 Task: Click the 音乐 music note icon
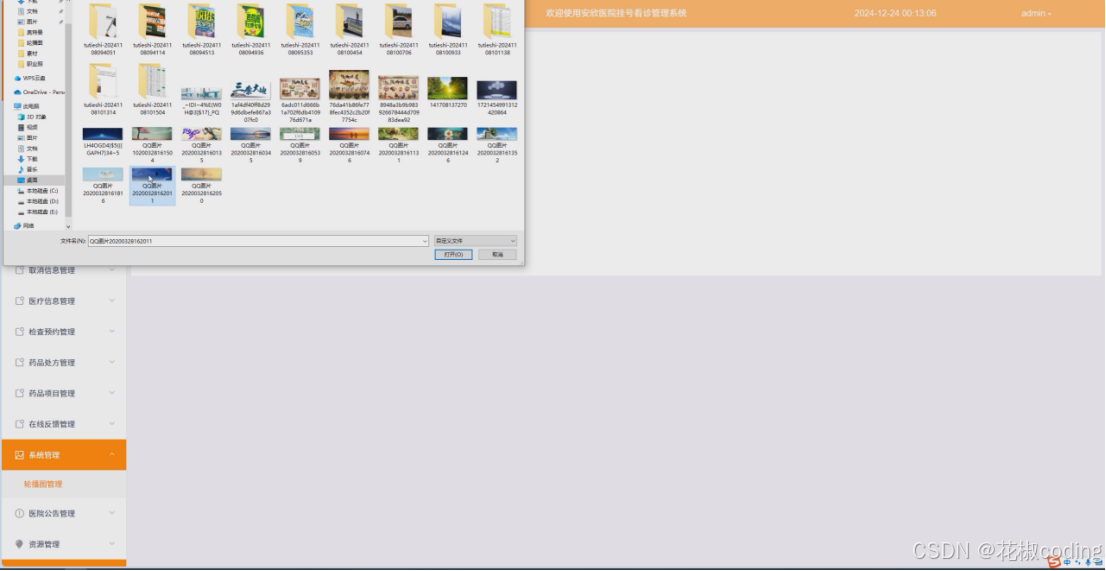(21, 169)
